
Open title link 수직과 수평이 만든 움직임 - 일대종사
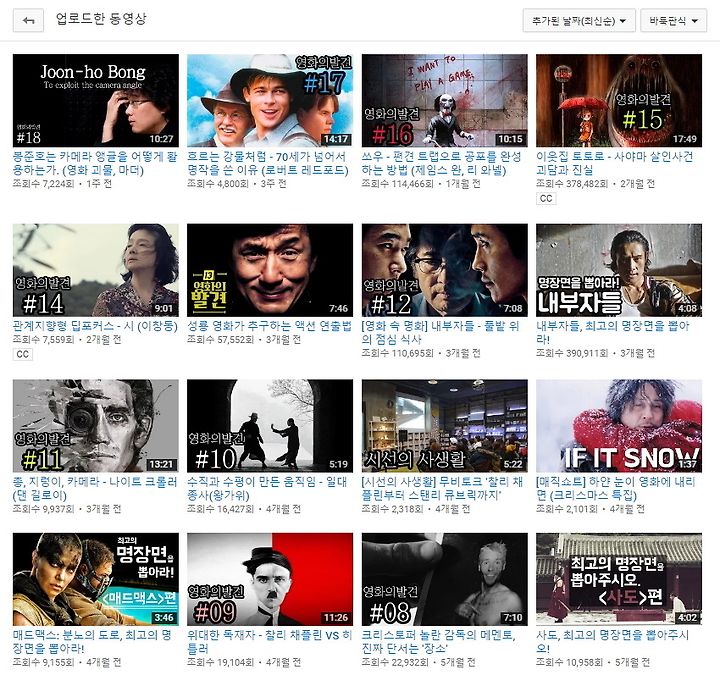[267, 489]
